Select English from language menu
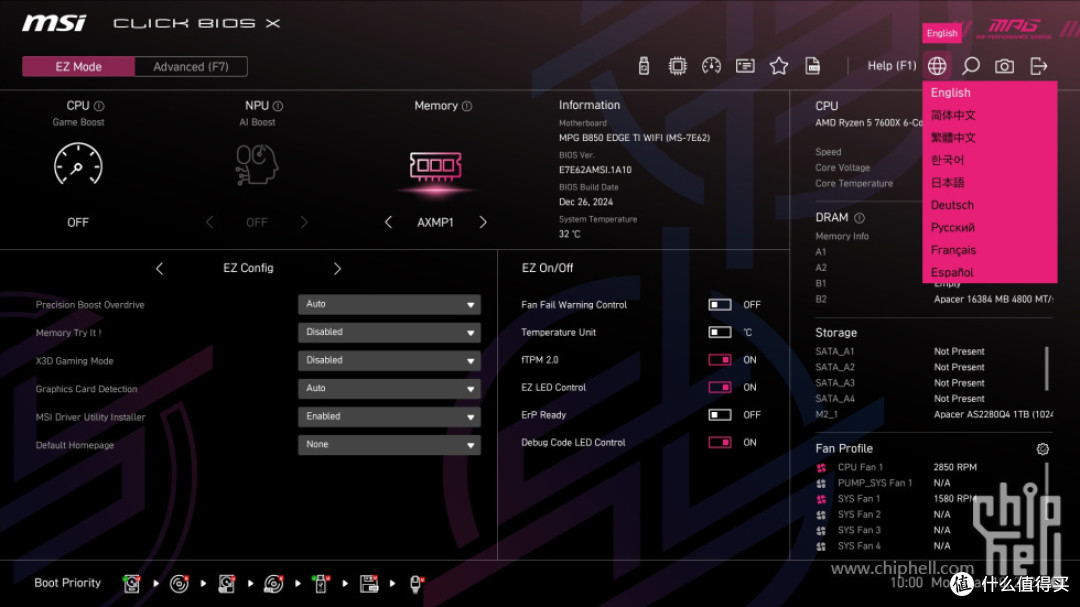Viewport: 1080px width, 607px height. point(989,93)
